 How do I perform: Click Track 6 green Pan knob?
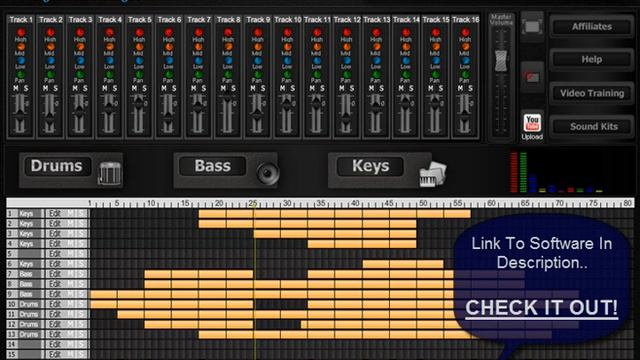[x=169, y=74]
